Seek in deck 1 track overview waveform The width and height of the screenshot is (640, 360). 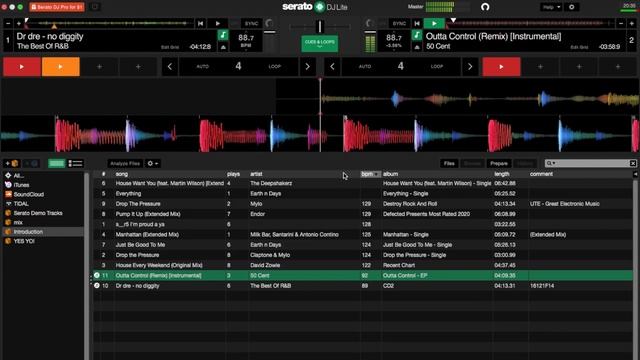point(109,24)
